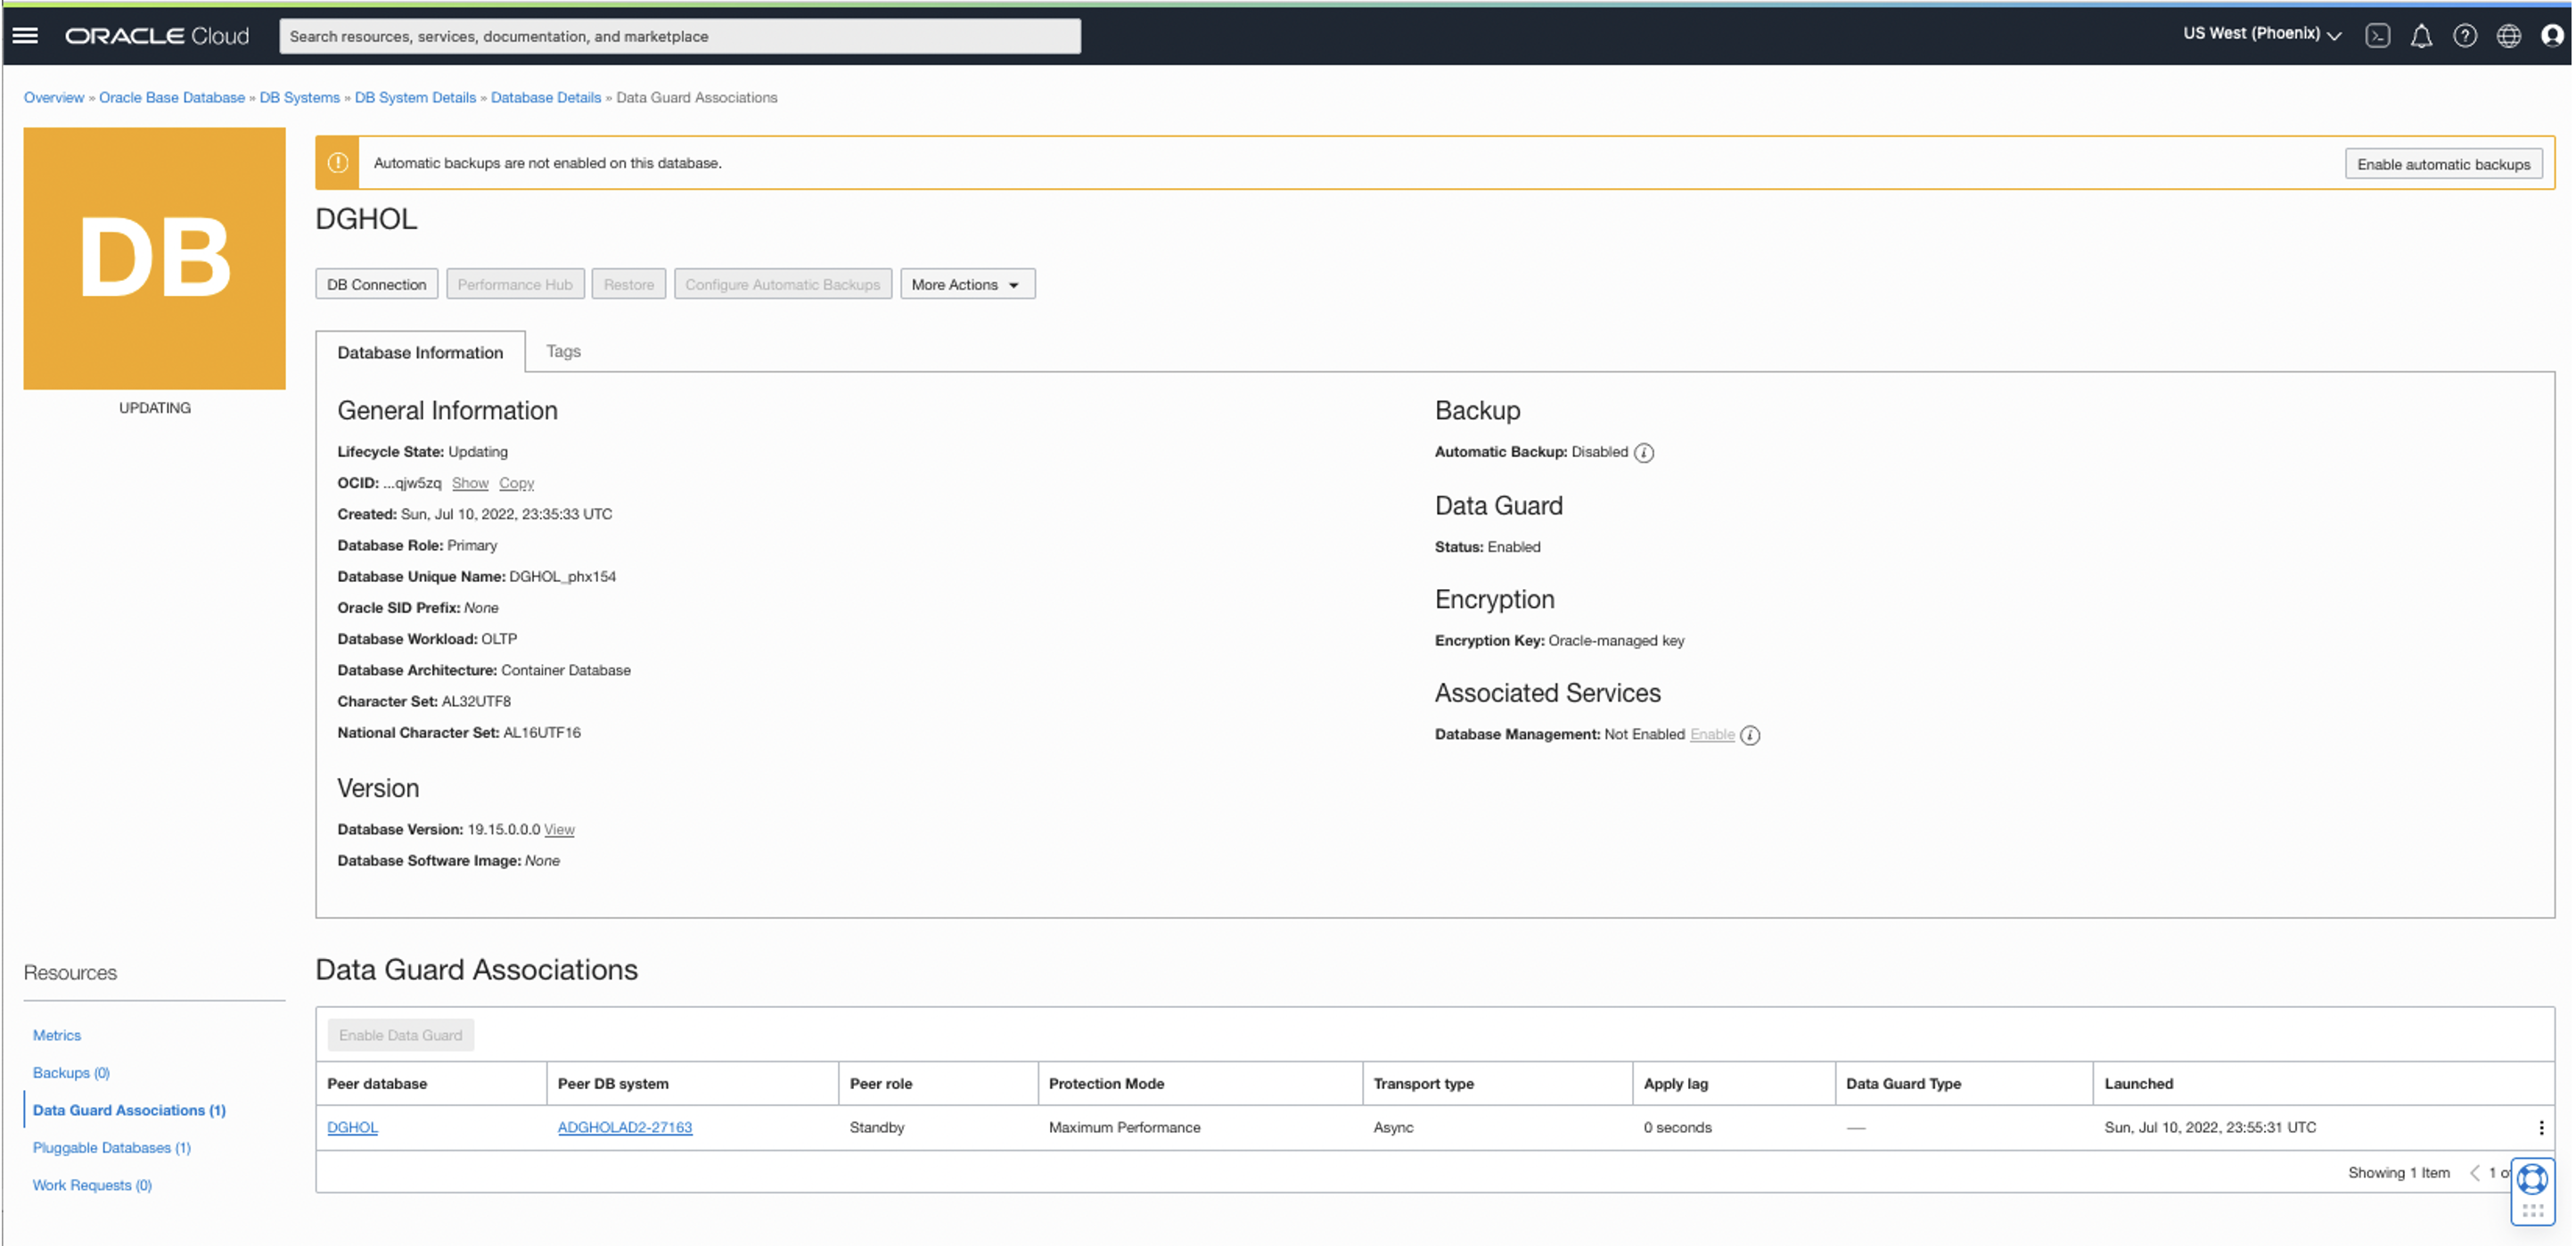The height and width of the screenshot is (1246, 2576).
Task: Click info icon next to Database Management
Action: pyautogui.click(x=1750, y=736)
